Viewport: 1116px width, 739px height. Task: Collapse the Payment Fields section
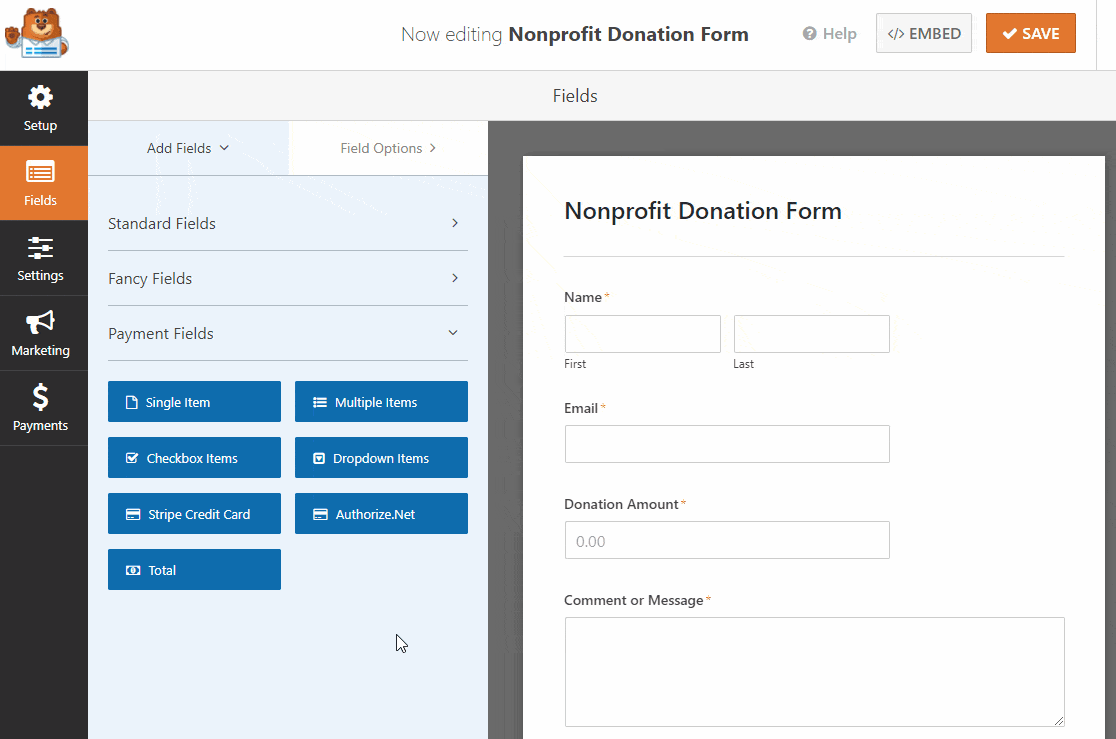coord(288,333)
